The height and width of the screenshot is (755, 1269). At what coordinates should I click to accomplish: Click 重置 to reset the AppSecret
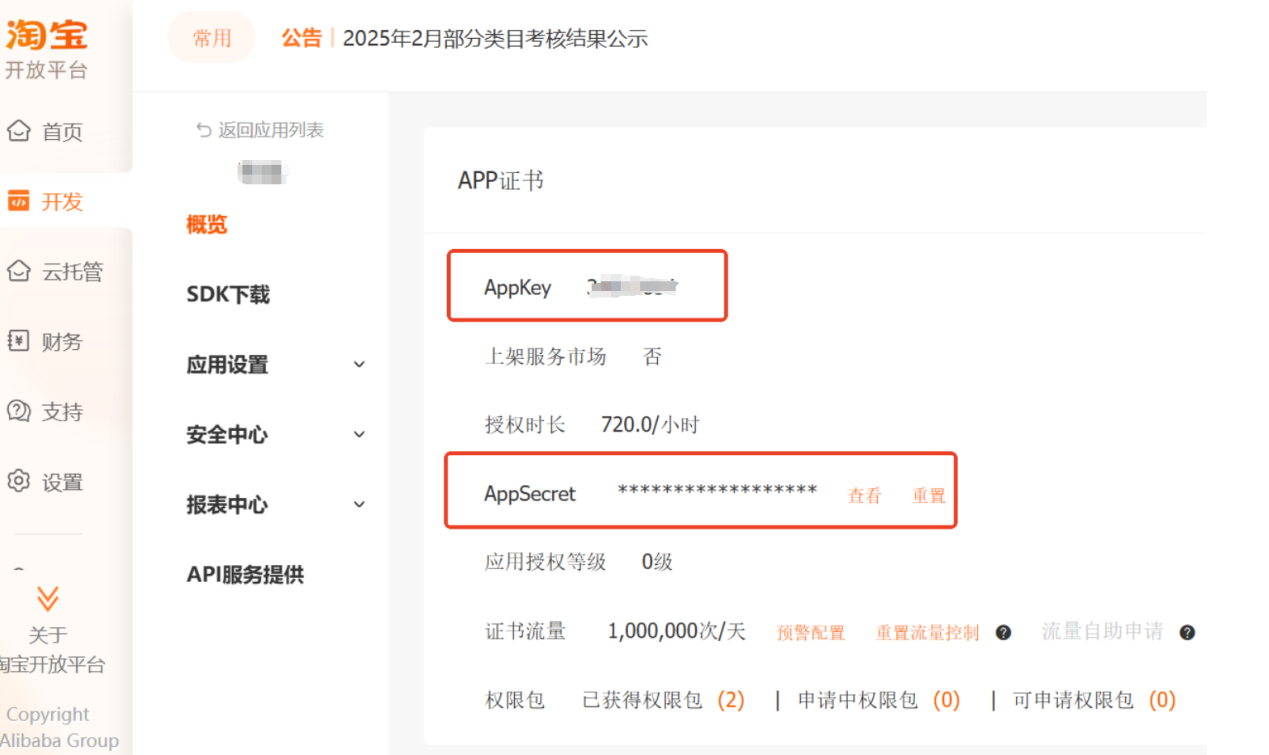928,496
